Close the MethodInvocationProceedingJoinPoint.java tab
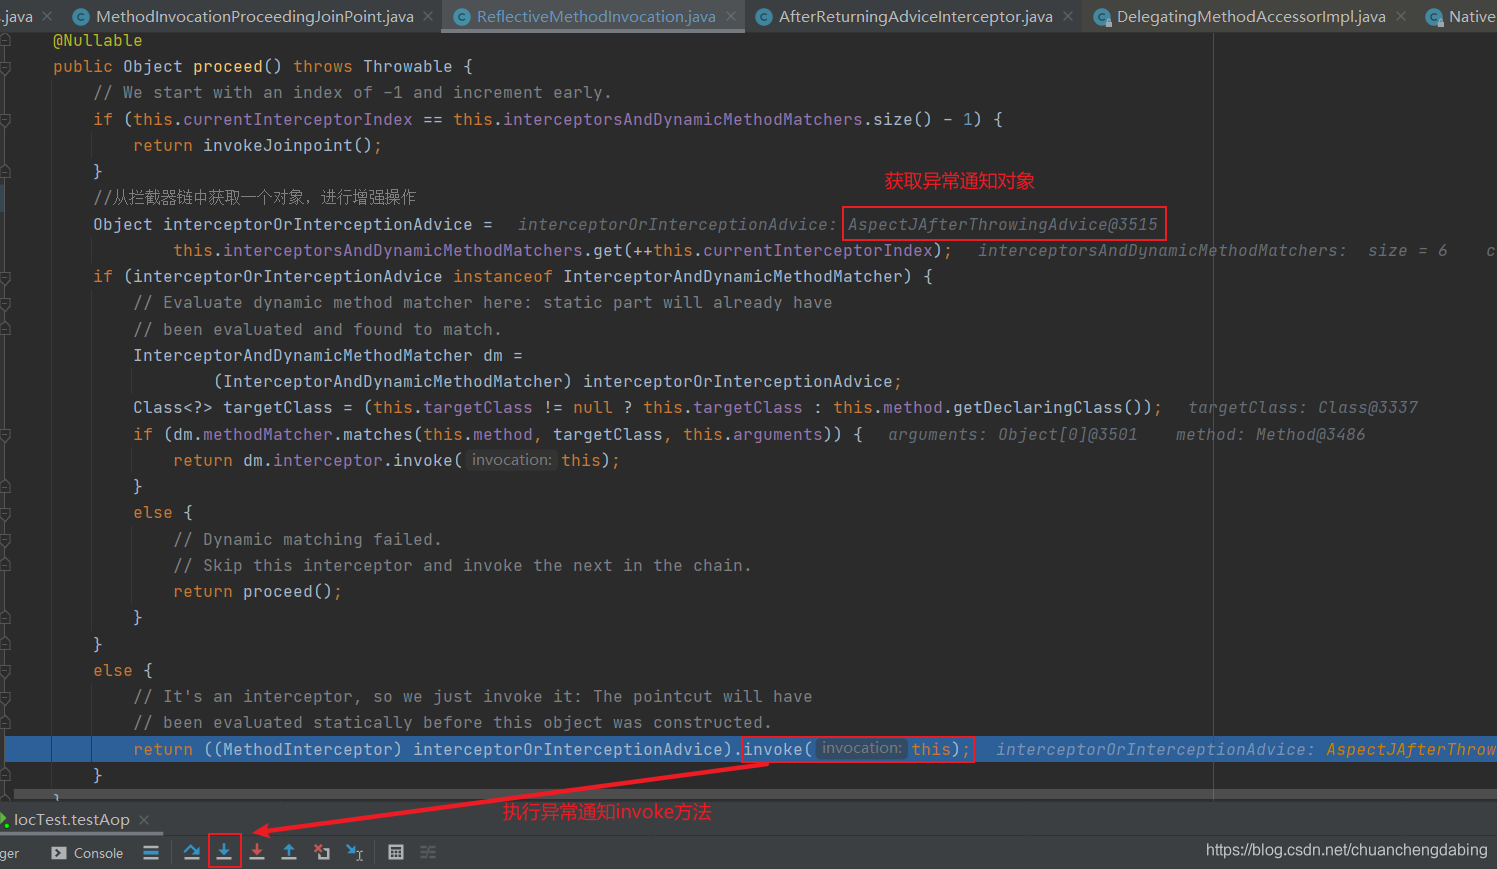1497x869 pixels. click(x=428, y=17)
